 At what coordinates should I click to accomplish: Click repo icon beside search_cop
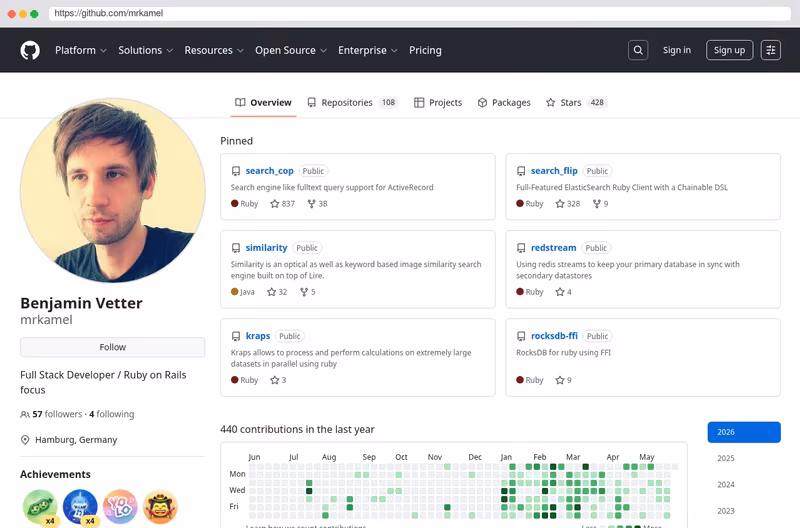click(x=236, y=171)
